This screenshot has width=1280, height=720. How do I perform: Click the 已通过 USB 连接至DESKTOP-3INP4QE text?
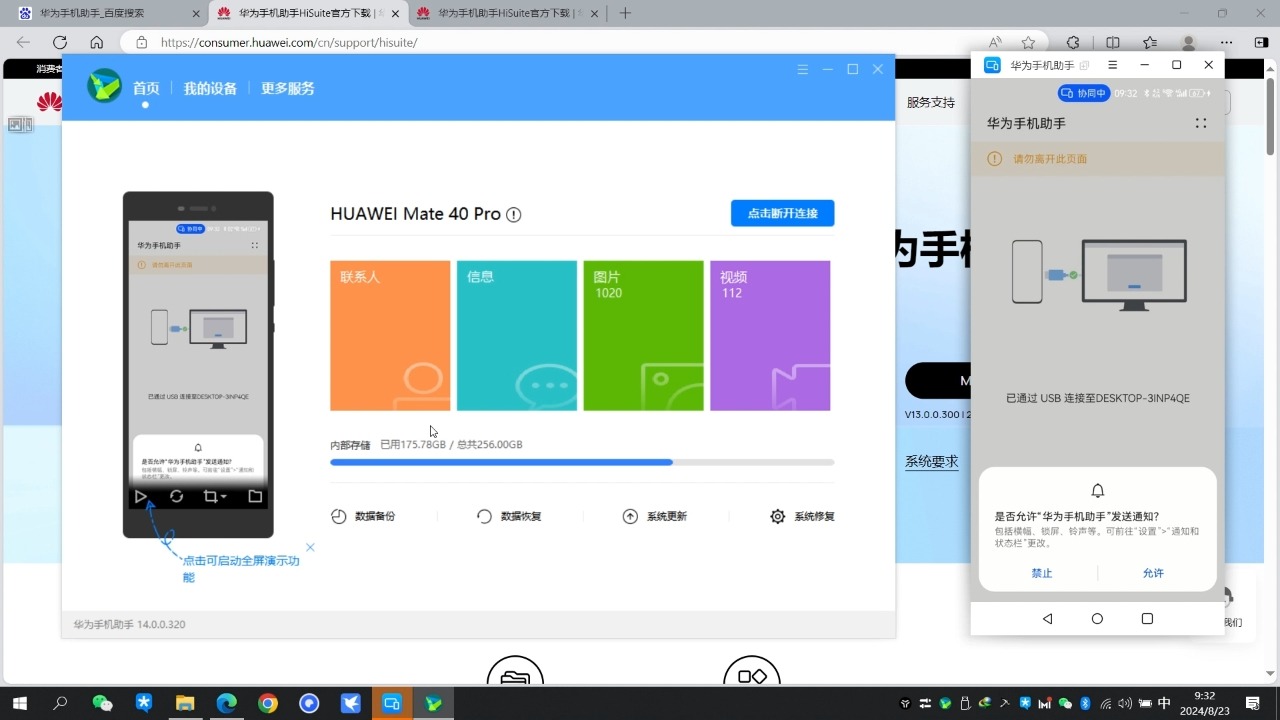(x=1098, y=398)
